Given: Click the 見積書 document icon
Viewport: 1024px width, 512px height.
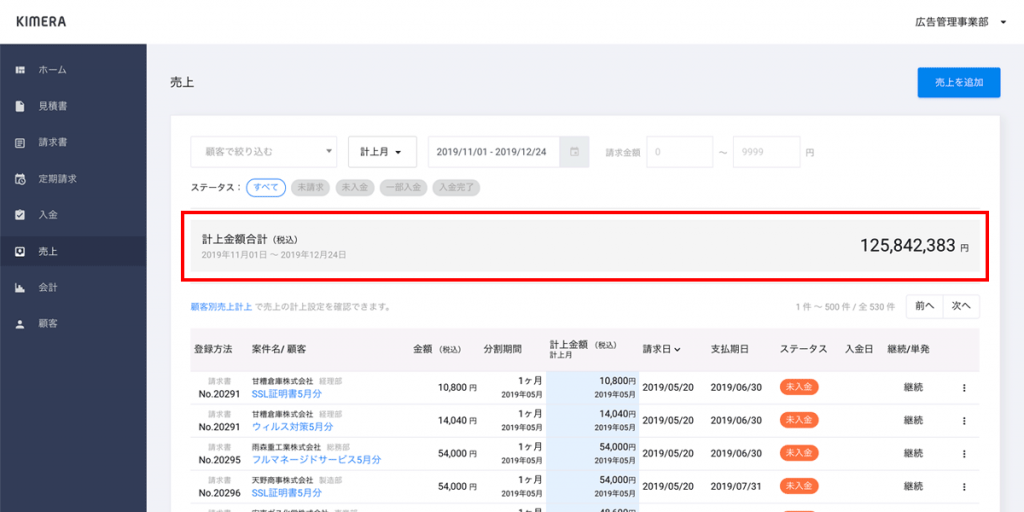Looking at the screenshot, I should coord(20,106).
